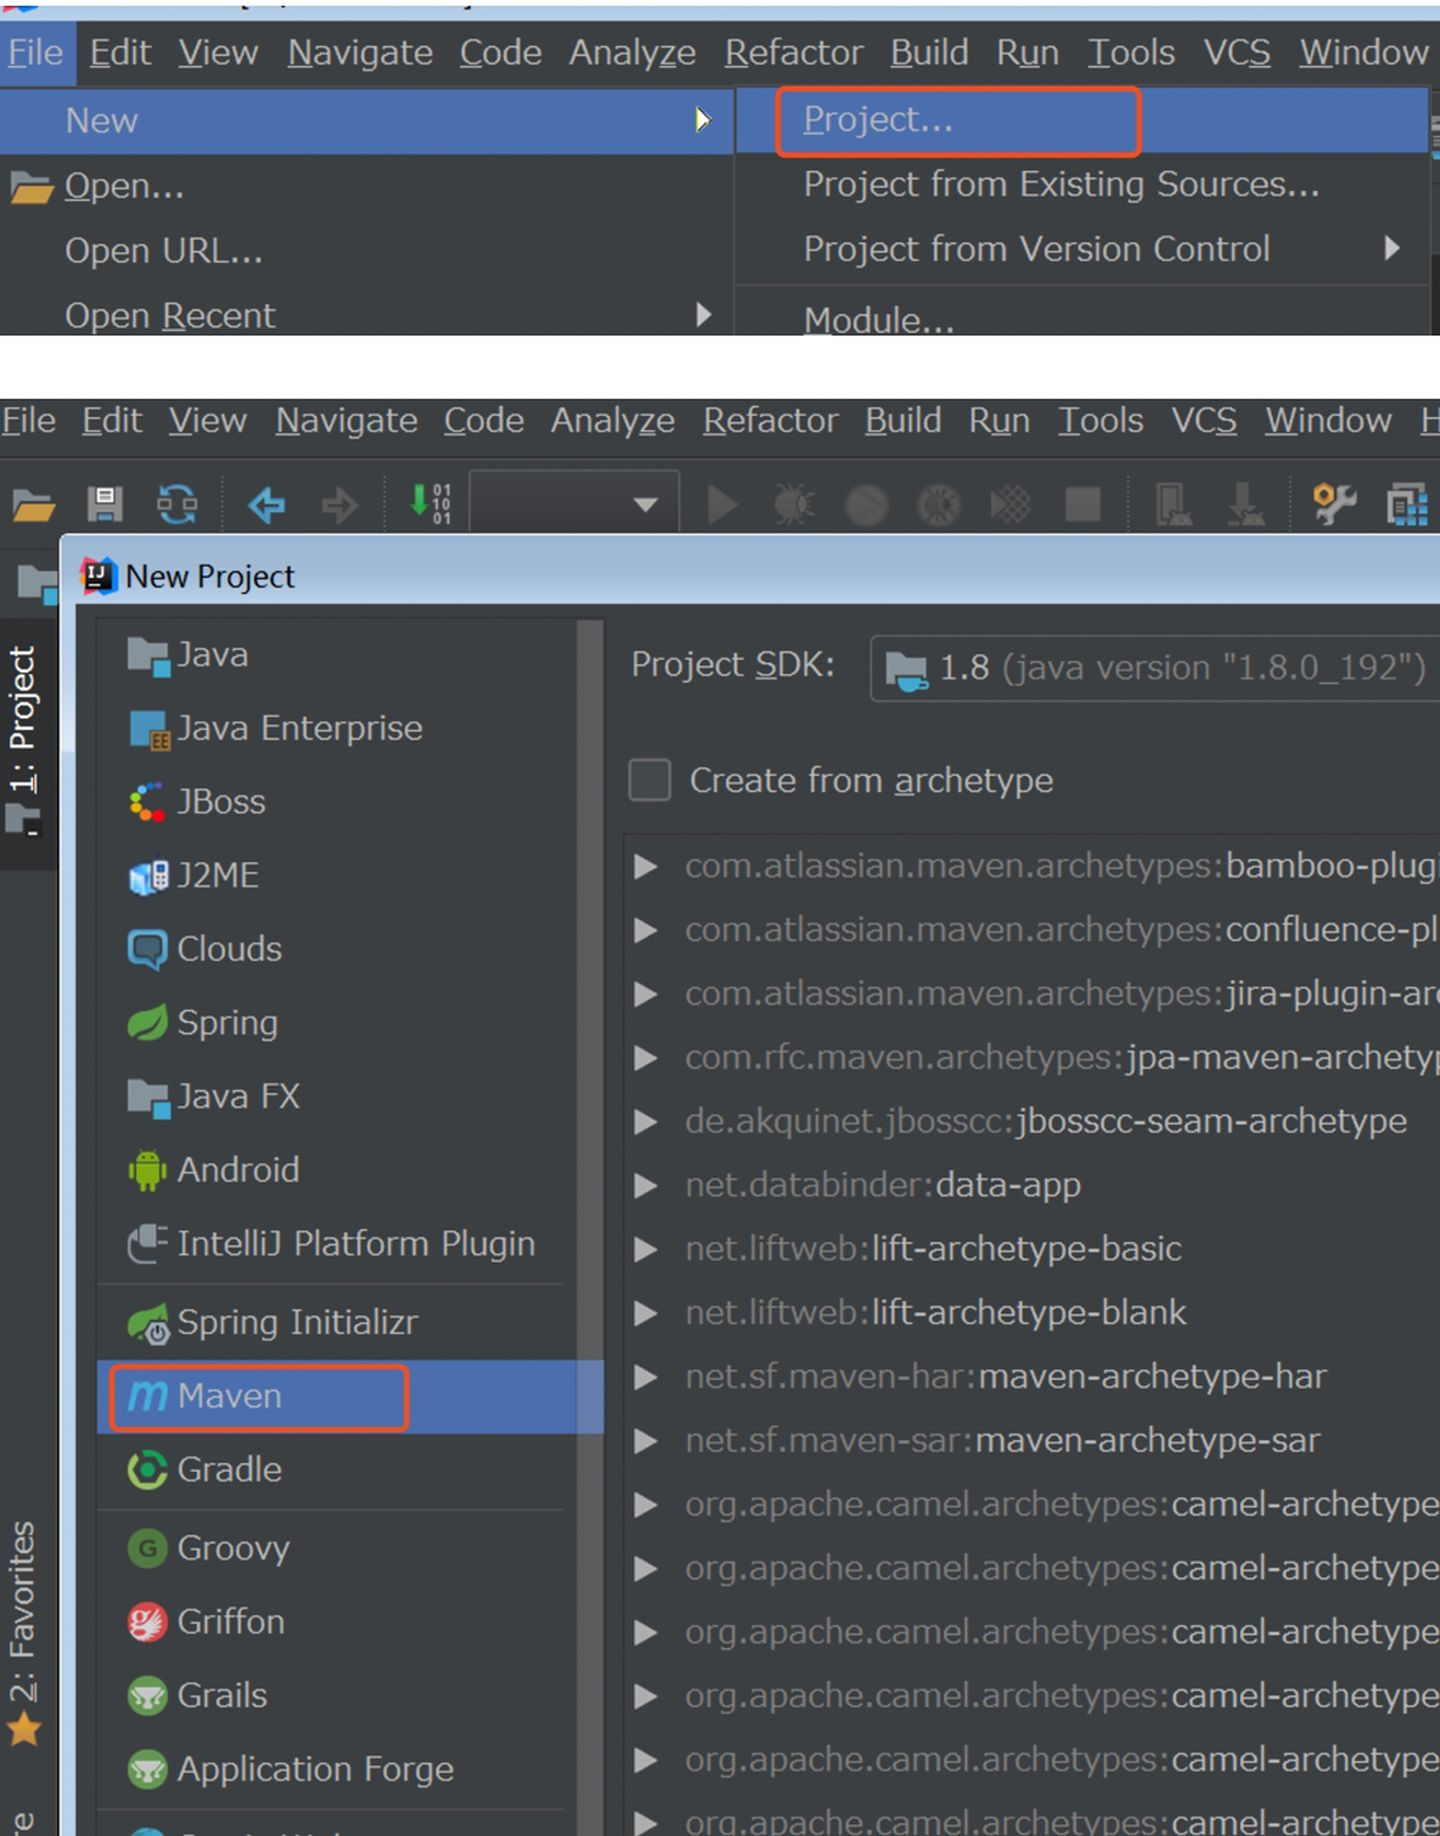Expand the bamboo-plugin archetype node

(x=646, y=866)
